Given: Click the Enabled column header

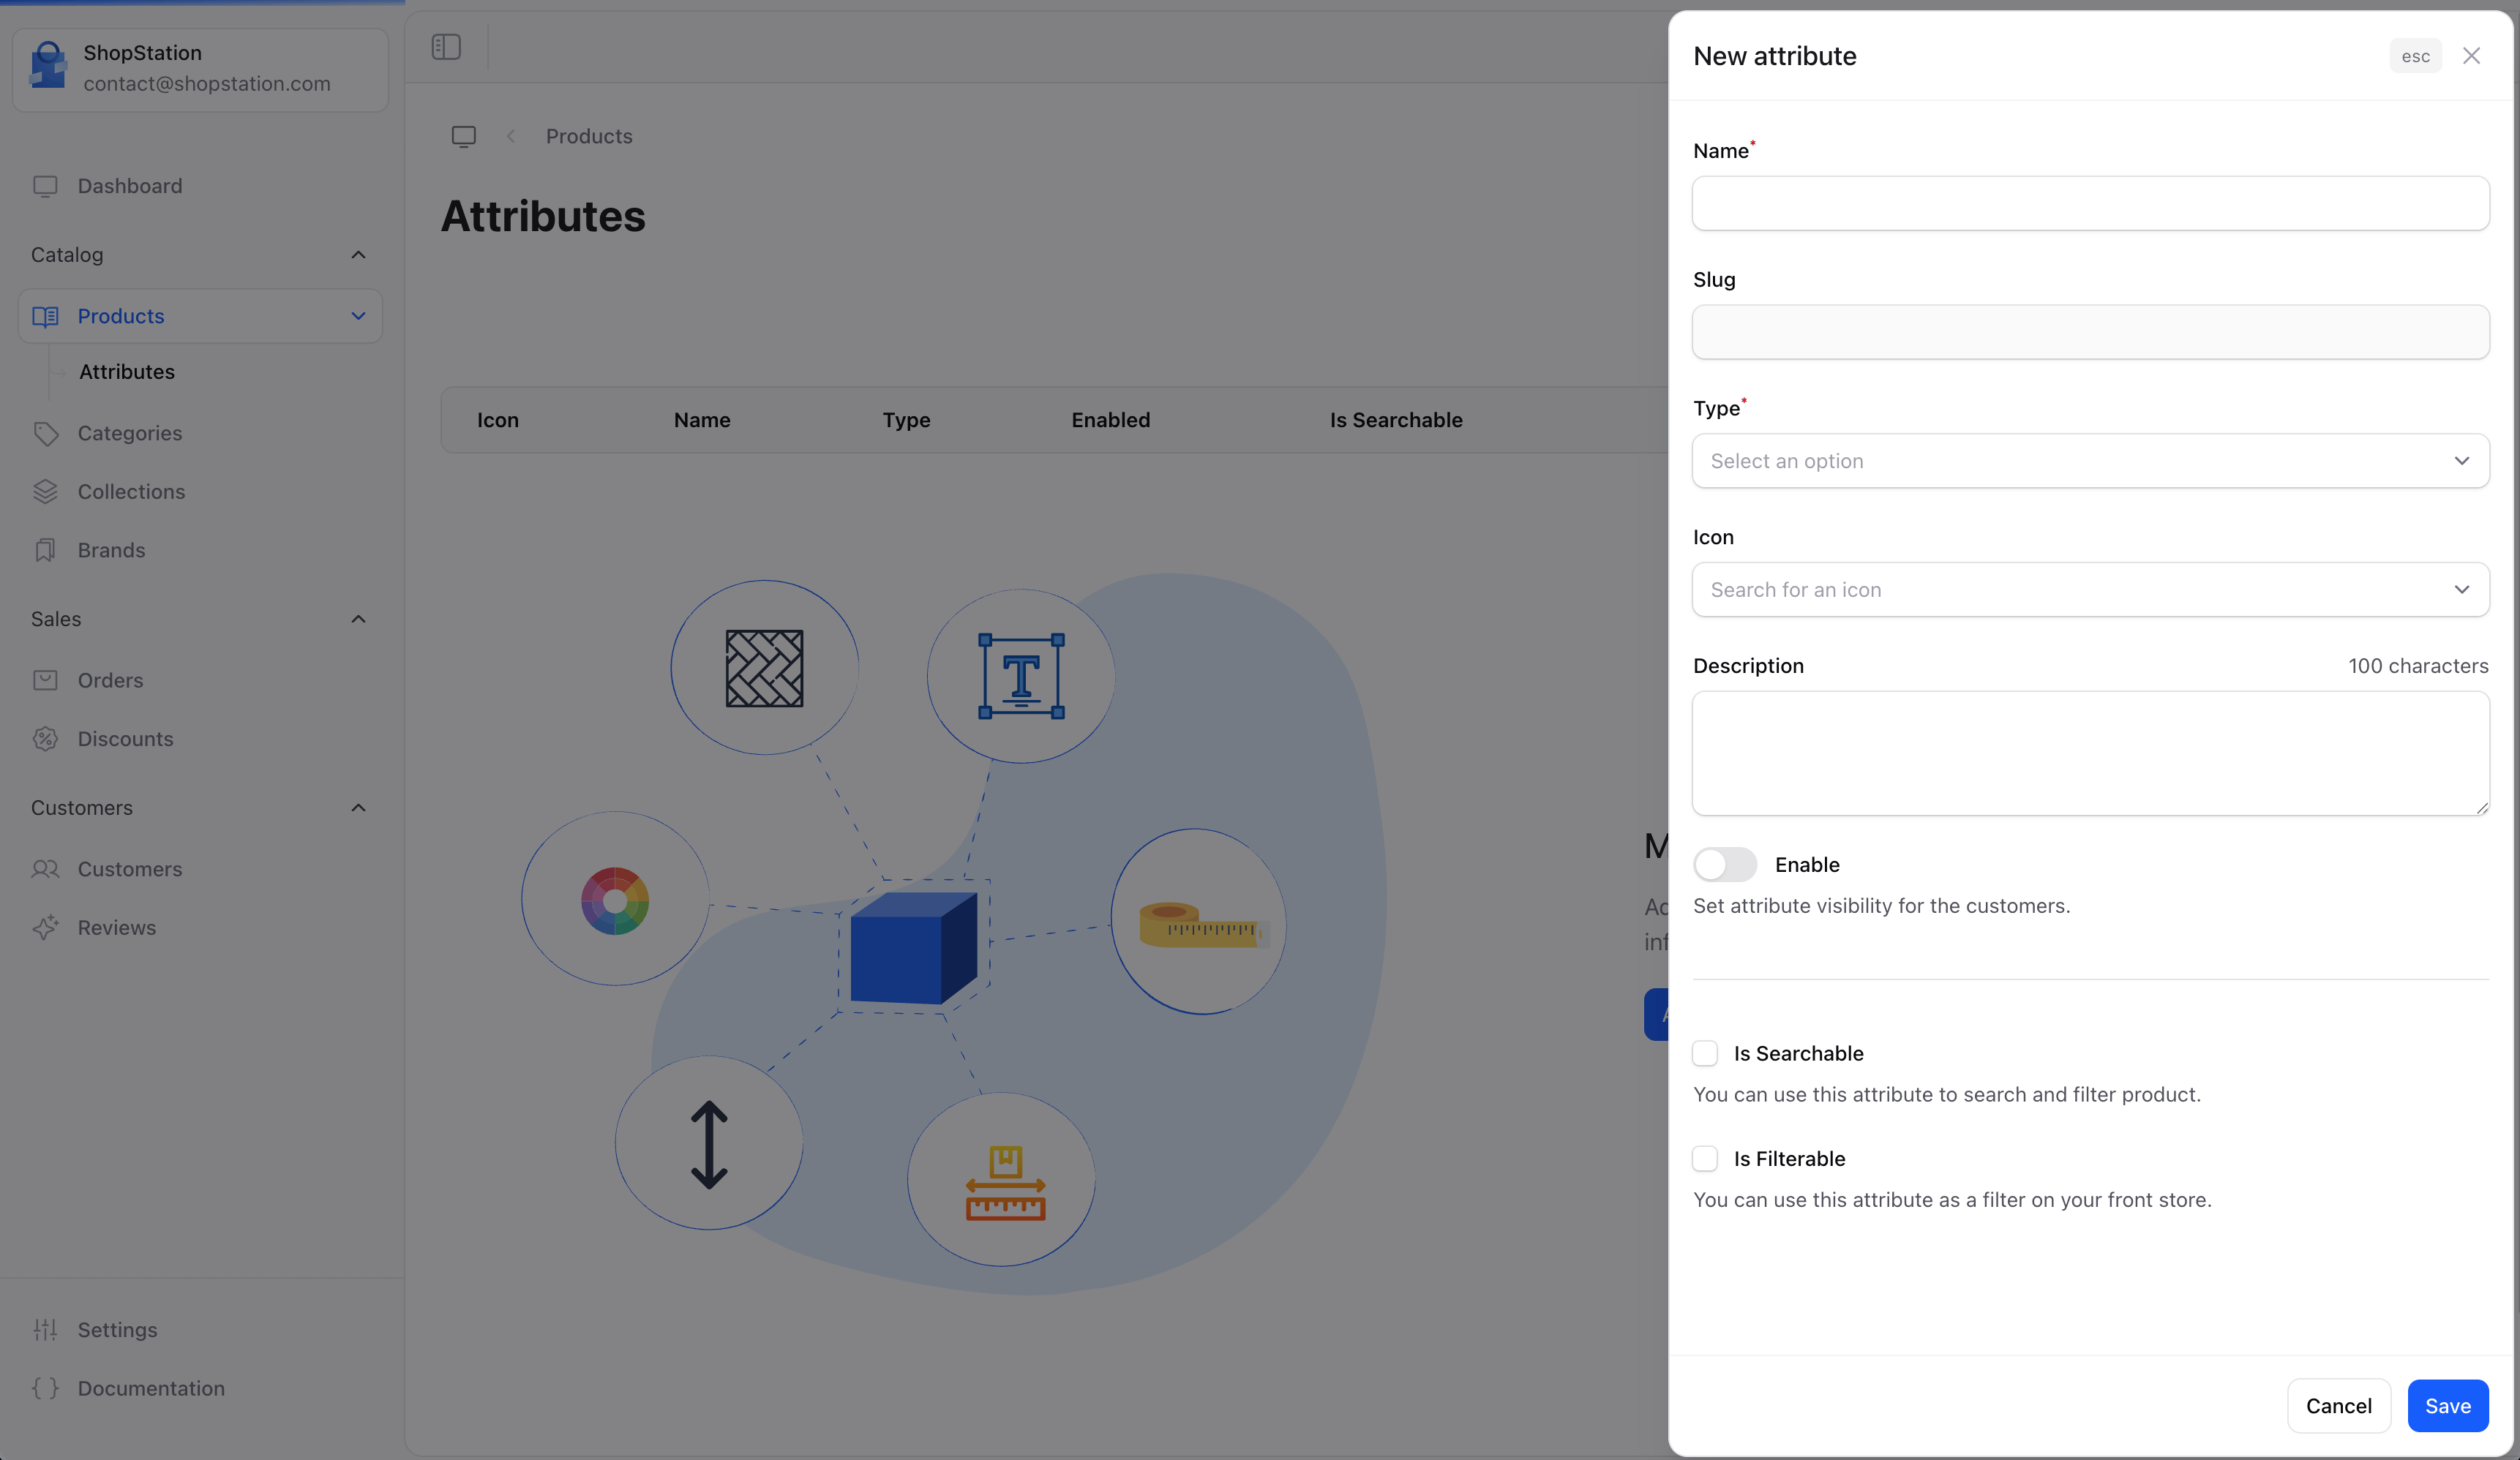Looking at the screenshot, I should [x=1111, y=420].
